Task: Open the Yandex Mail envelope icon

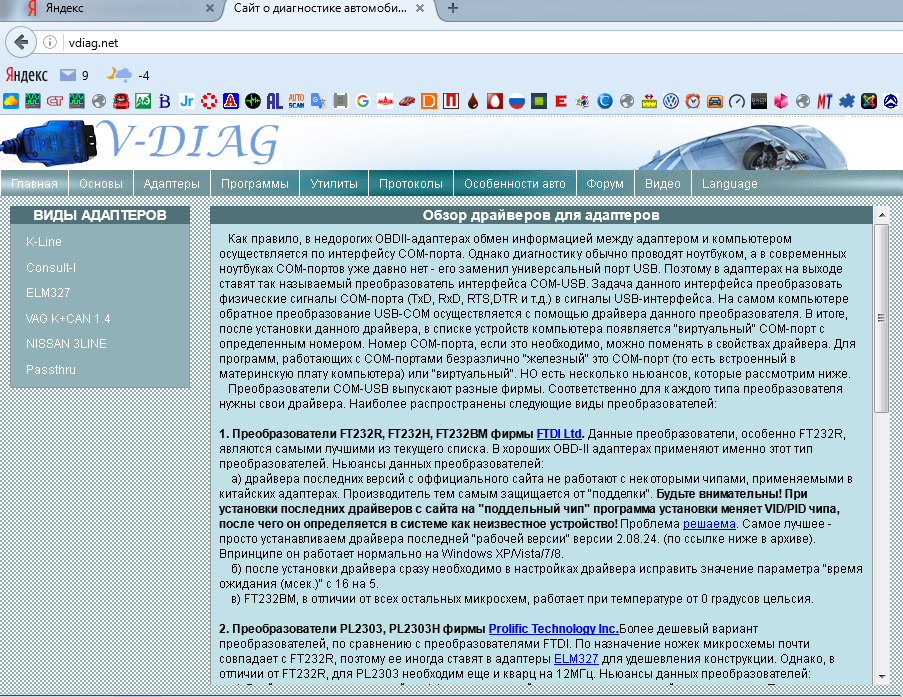Action: point(68,75)
